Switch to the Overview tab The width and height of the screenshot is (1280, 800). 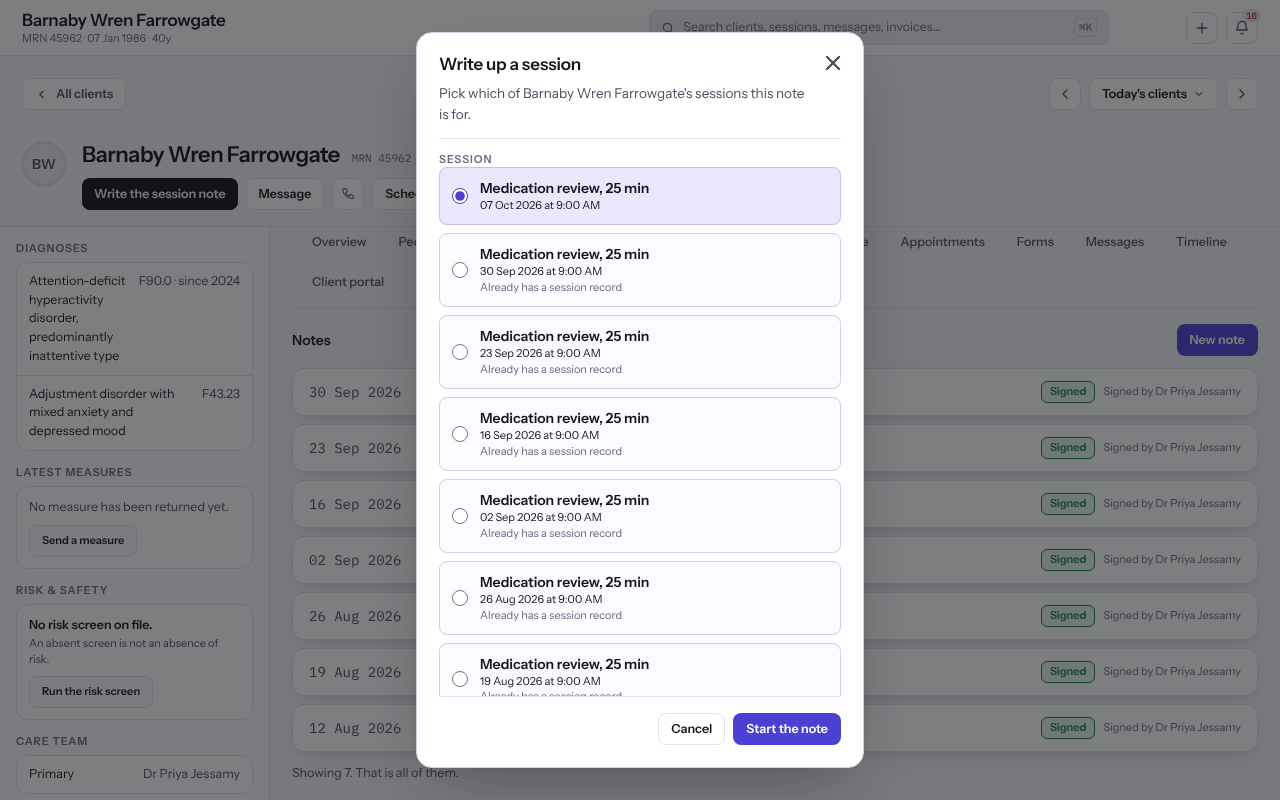[x=339, y=242]
